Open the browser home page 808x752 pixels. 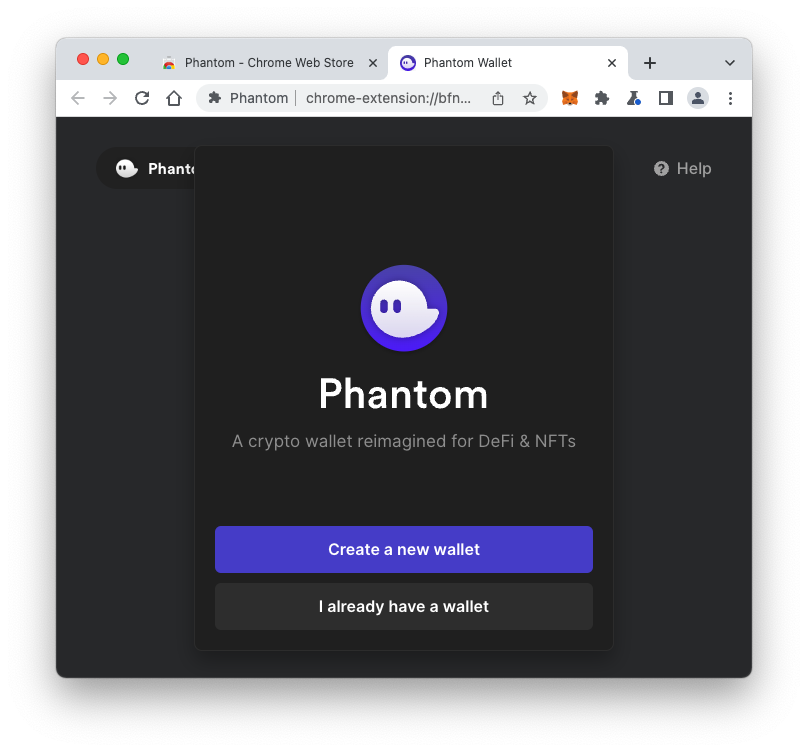[x=174, y=98]
